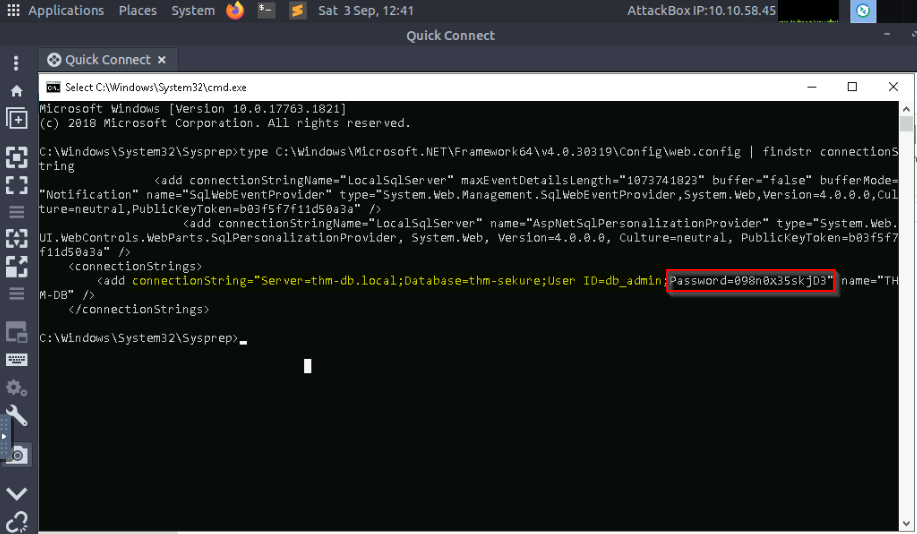Click the Microsoft Windows version line
This screenshot has height=534, width=917.
[x=193, y=109]
